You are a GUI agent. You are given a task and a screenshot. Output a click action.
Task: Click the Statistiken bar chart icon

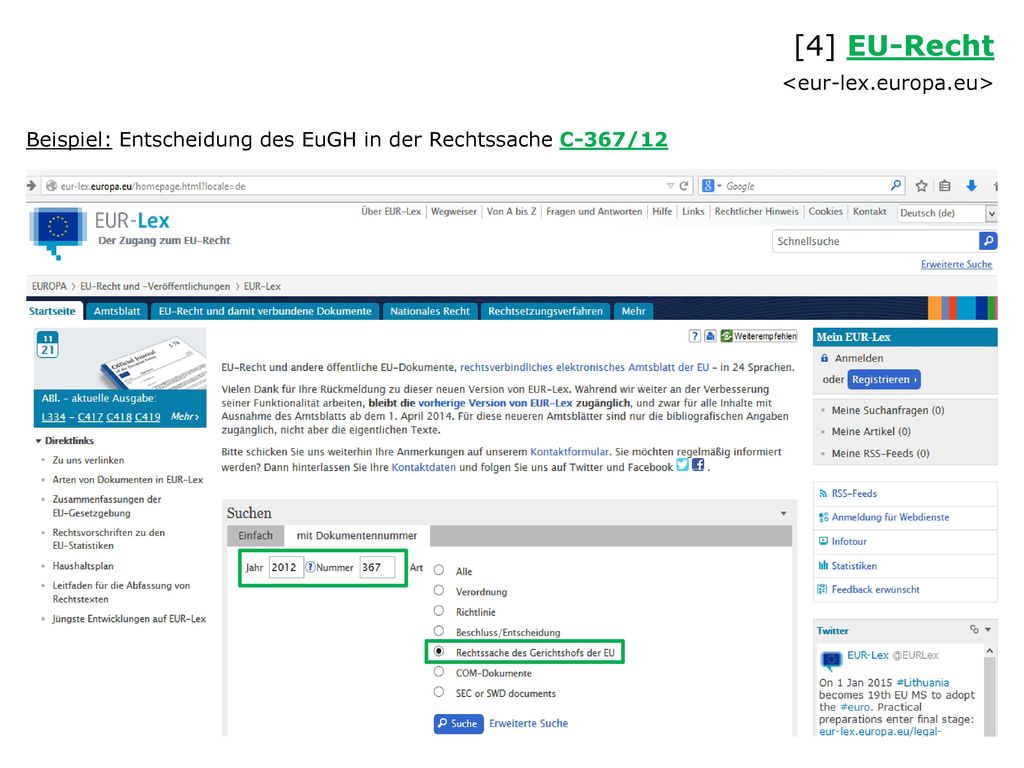[x=823, y=566]
